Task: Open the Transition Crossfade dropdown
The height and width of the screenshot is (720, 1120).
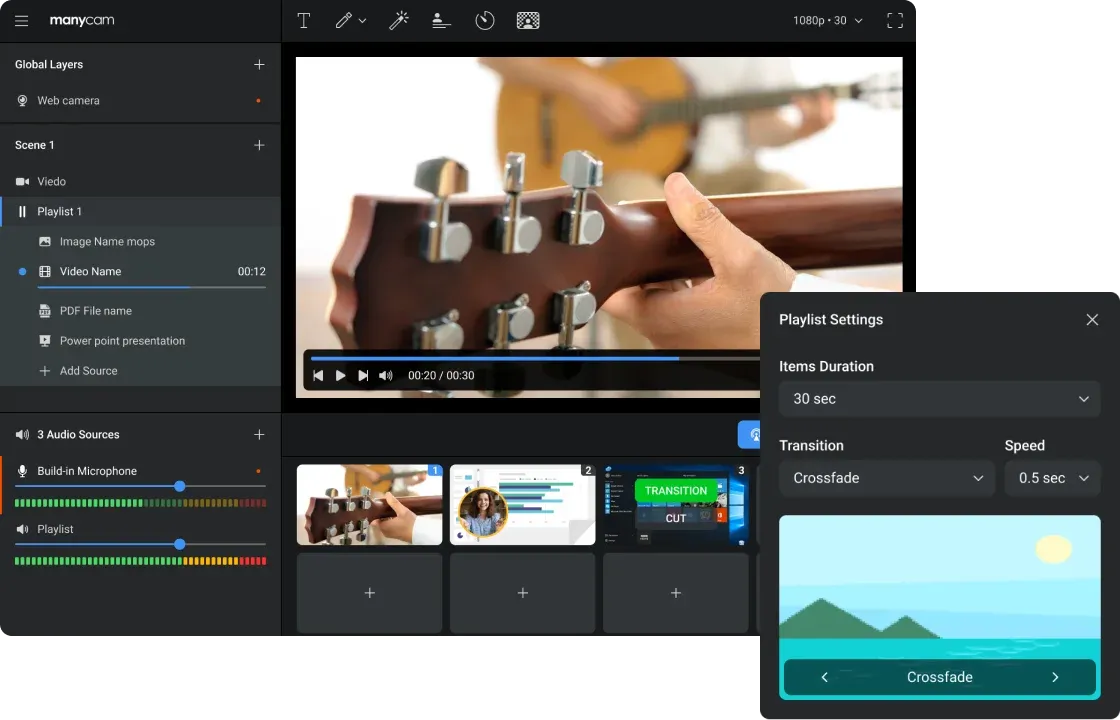Action: tap(887, 478)
